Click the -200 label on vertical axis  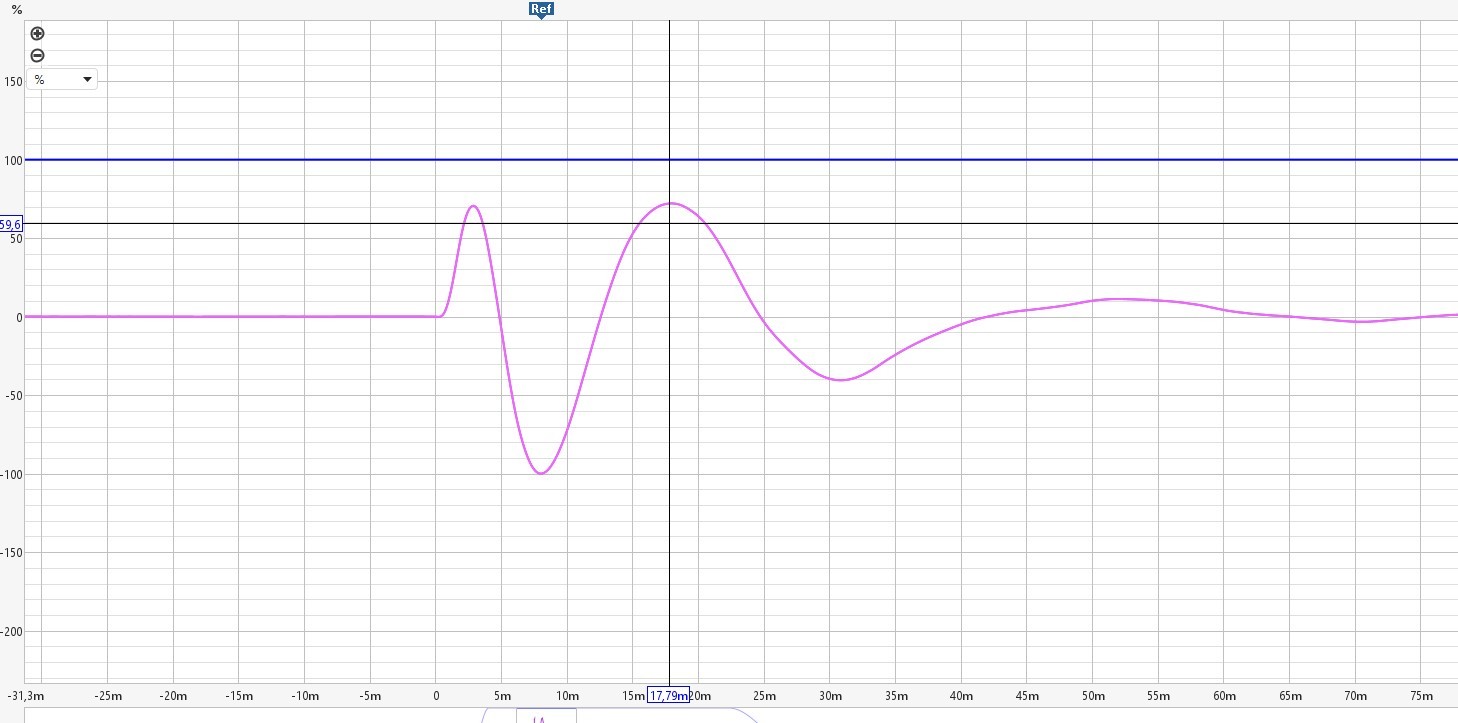click(x=11, y=631)
